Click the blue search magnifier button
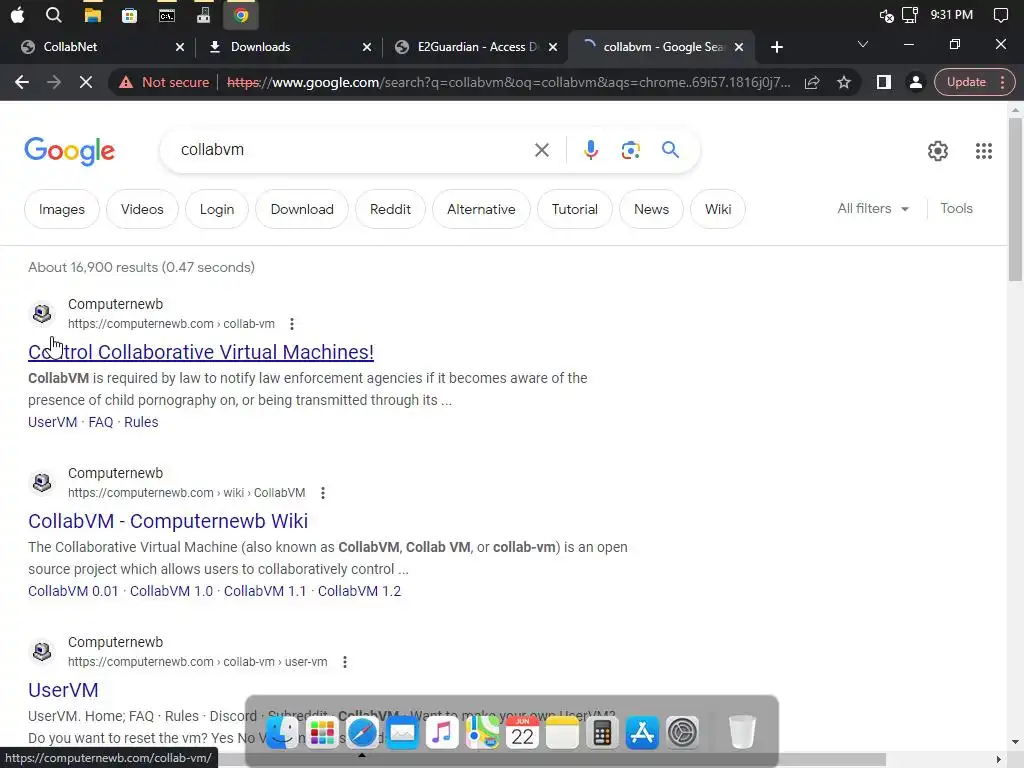 click(670, 150)
